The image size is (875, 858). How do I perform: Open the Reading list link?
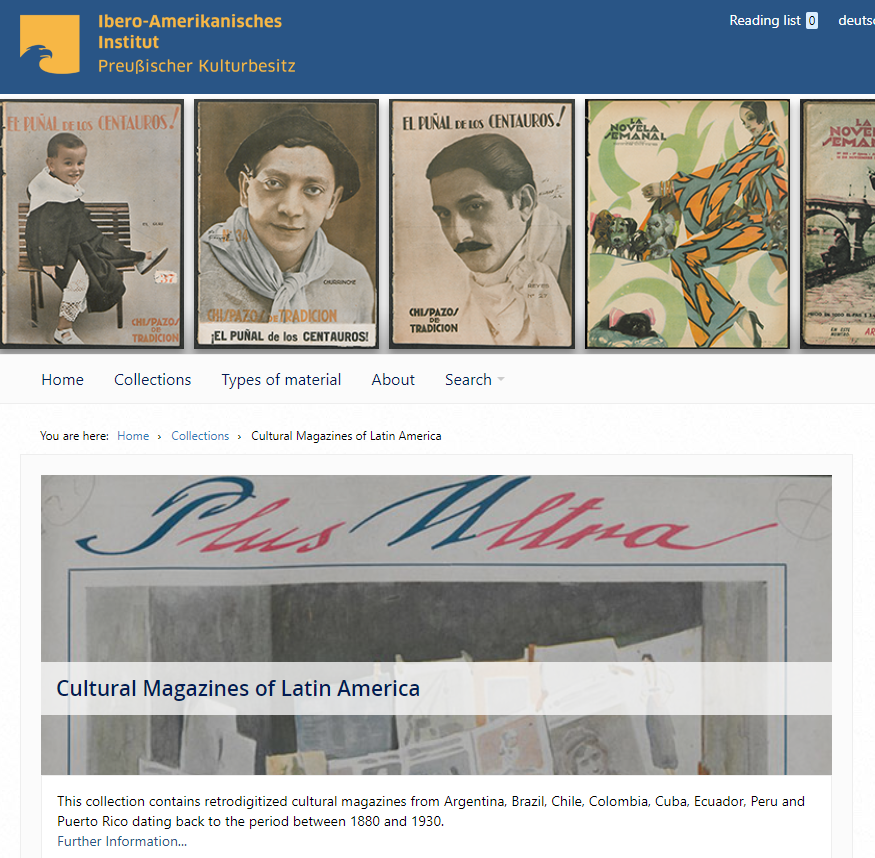click(765, 21)
